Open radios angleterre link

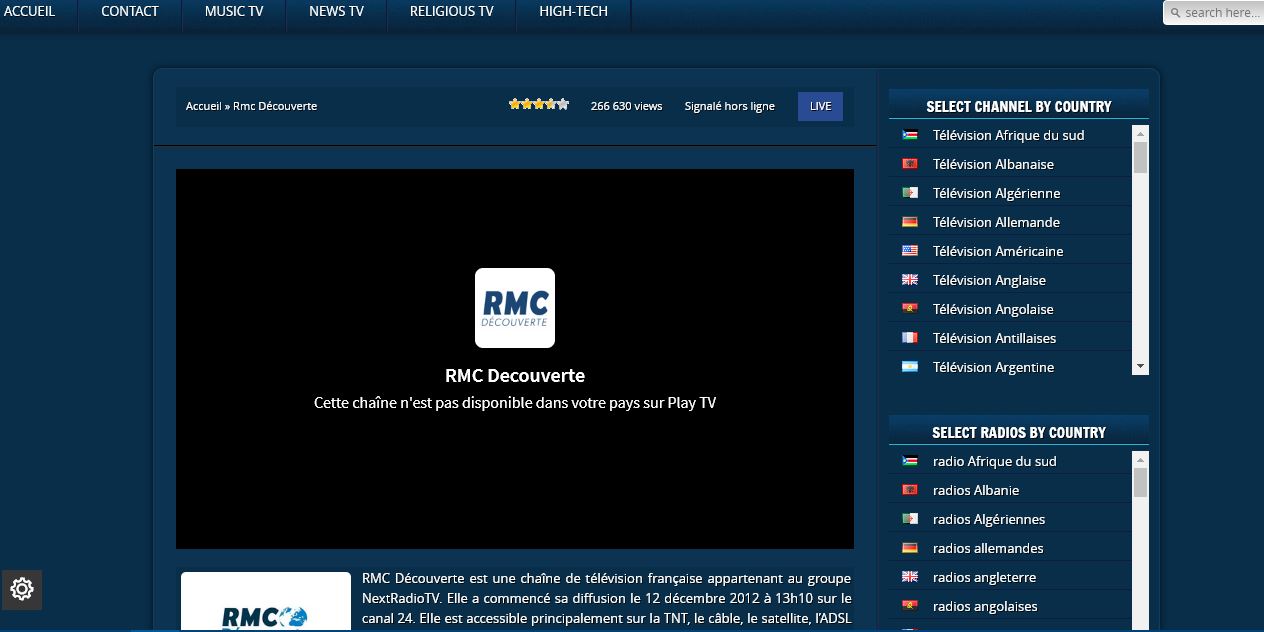(x=984, y=577)
